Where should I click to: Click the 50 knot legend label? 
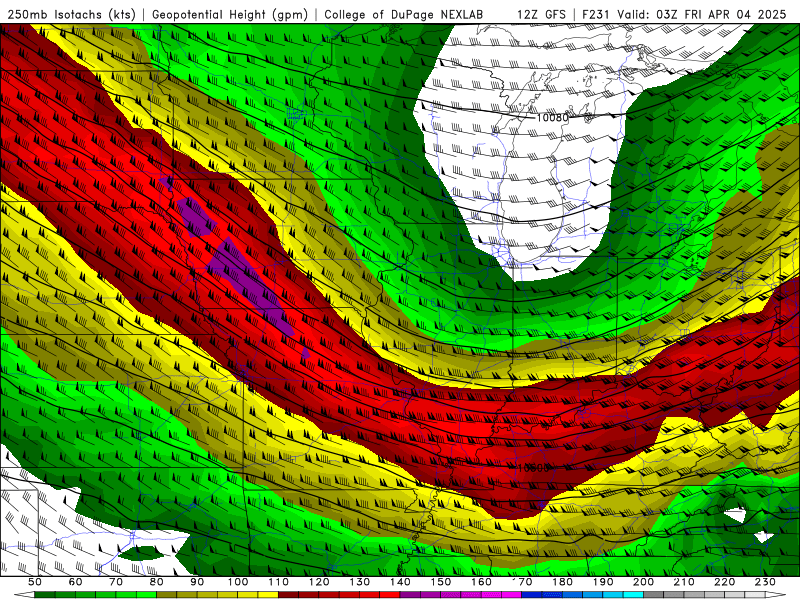35,582
